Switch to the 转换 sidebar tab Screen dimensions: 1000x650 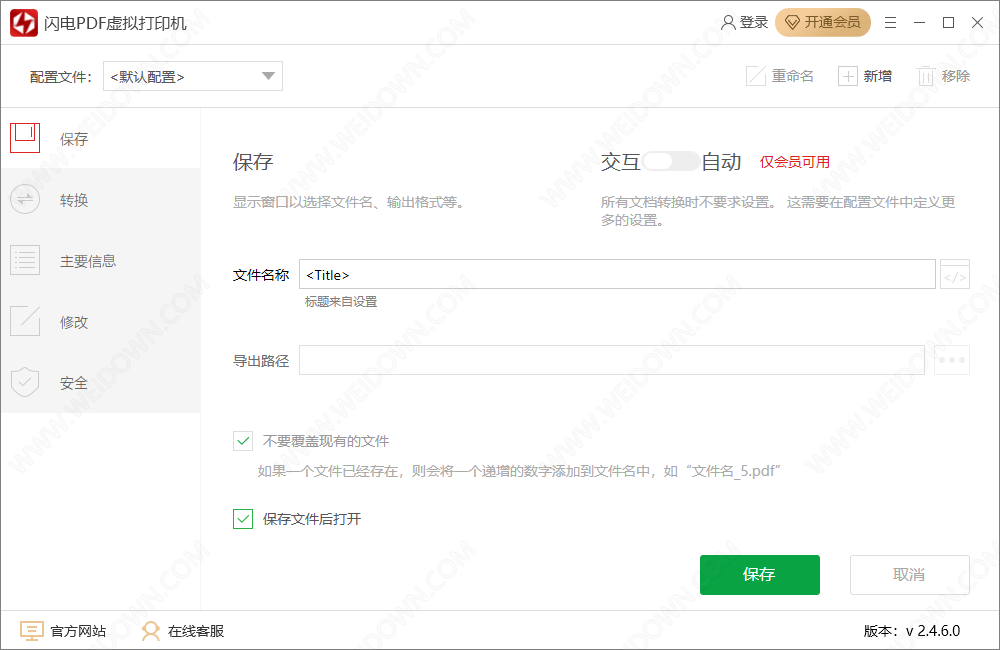101,200
